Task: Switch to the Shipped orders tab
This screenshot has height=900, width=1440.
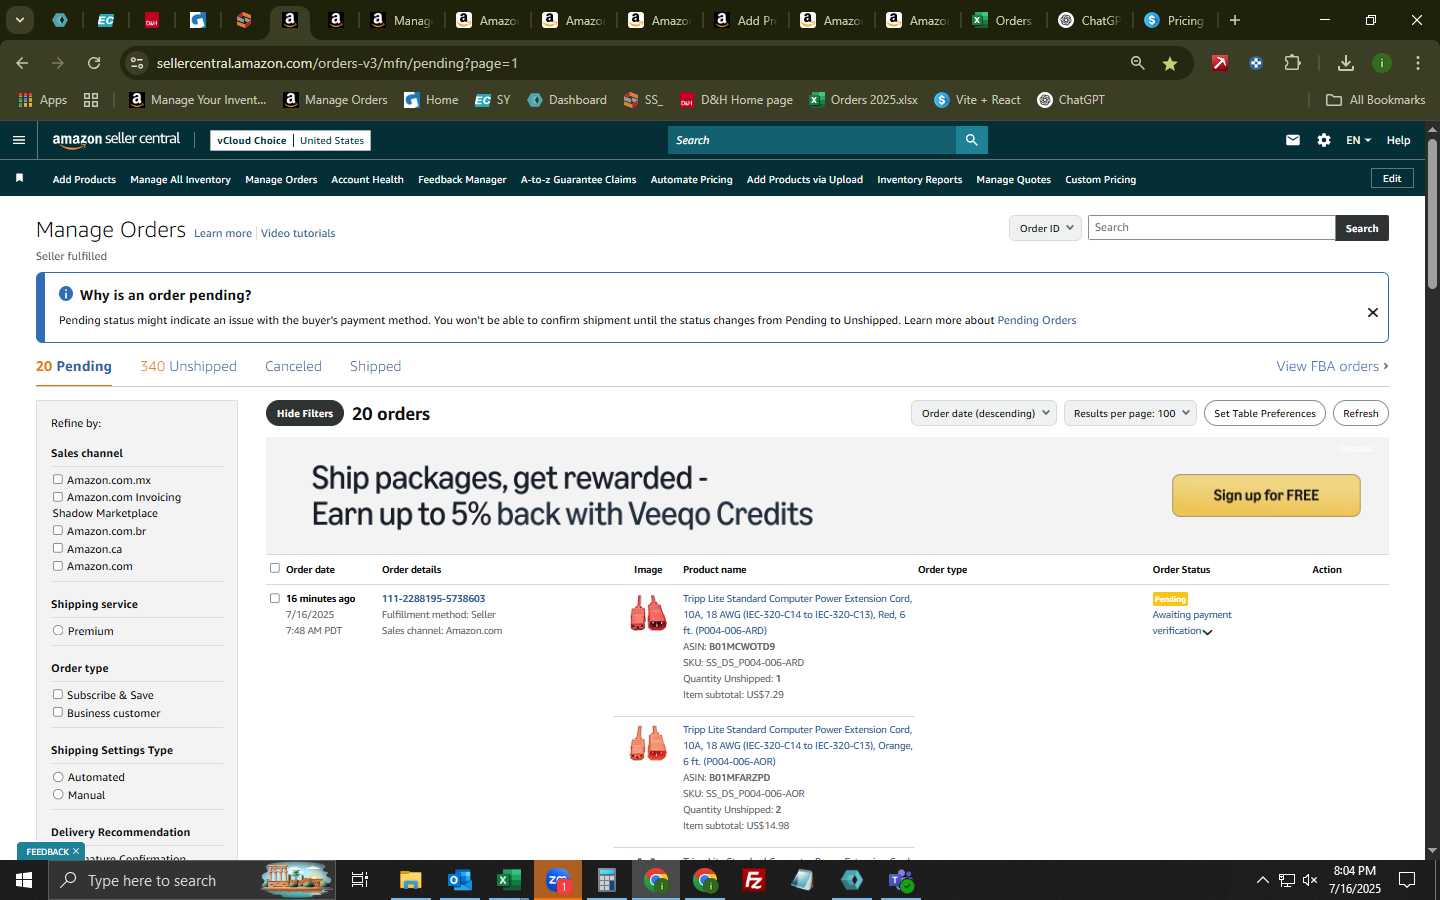Action: pos(375,366)
